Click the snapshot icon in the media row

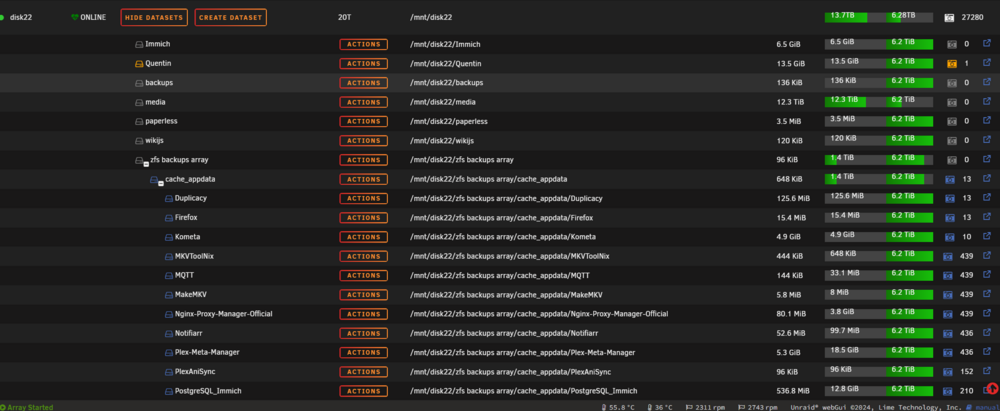pyautogui.click(x=952, y=102)
